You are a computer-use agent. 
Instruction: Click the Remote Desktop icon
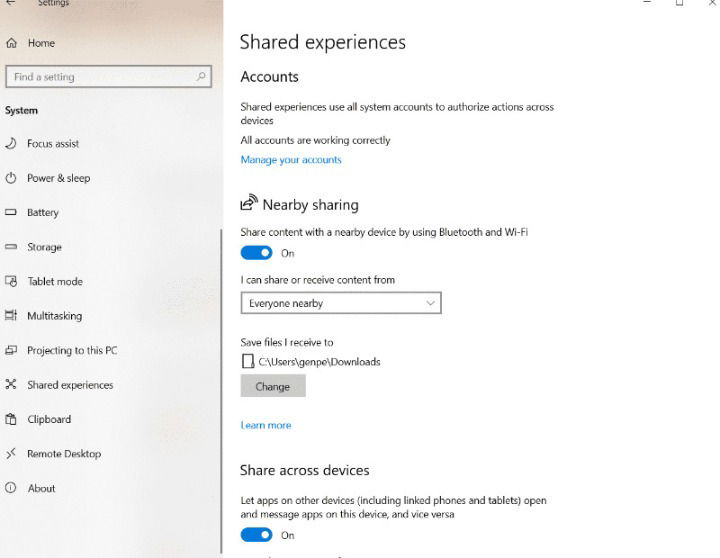pos(11,454)
